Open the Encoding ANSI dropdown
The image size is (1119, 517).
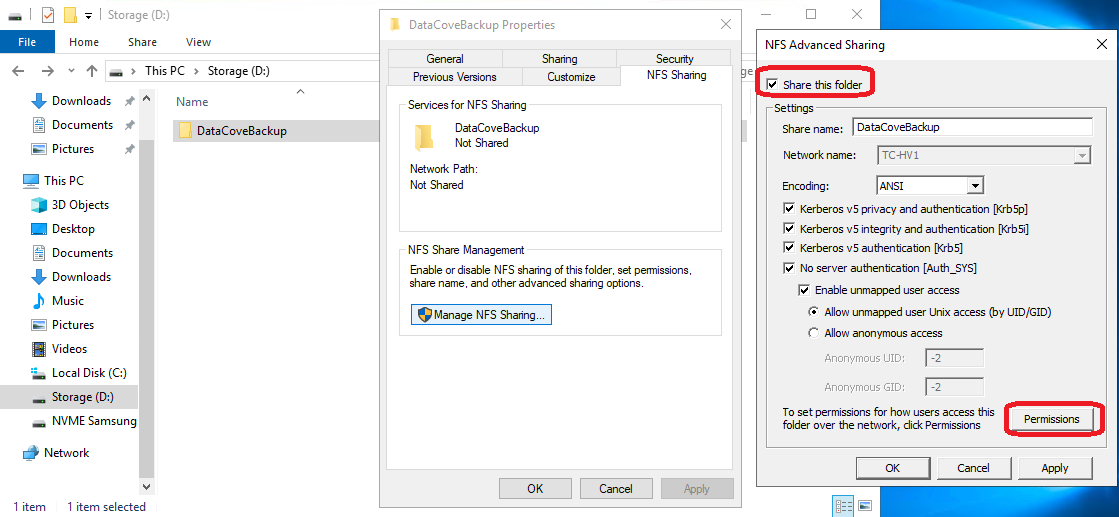[975, 186]
